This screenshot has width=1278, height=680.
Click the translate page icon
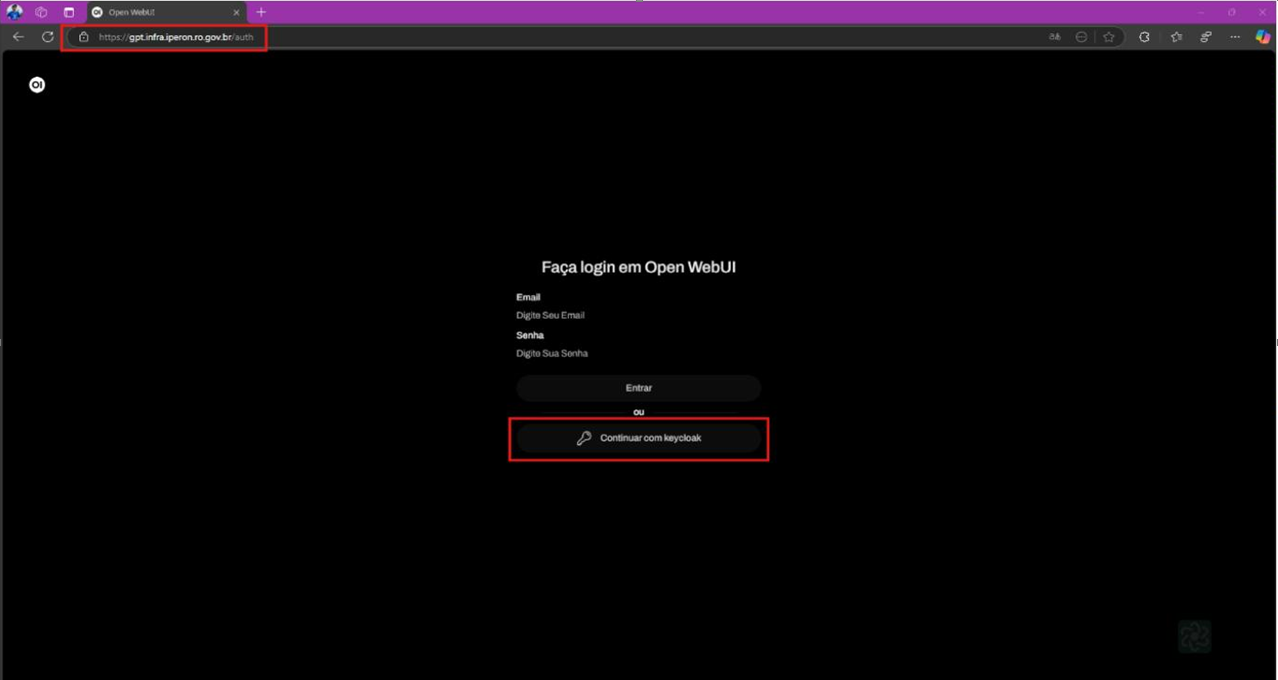click(1054, 37)
